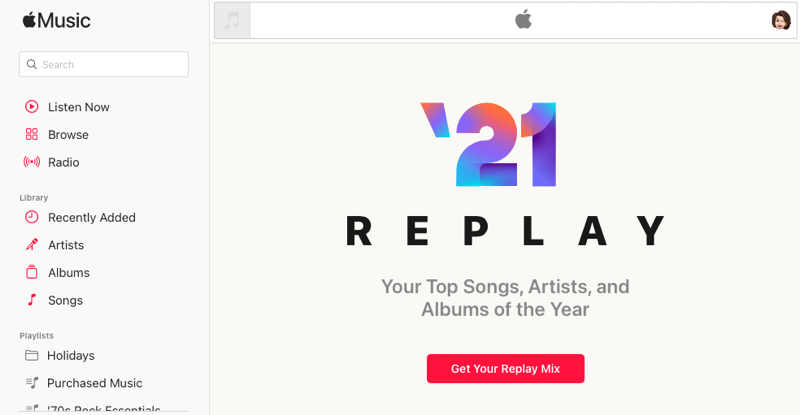Click the Browse grid icon
Image resolution: width=800 pixels, height=415 pixels.
tap(32, 135)
